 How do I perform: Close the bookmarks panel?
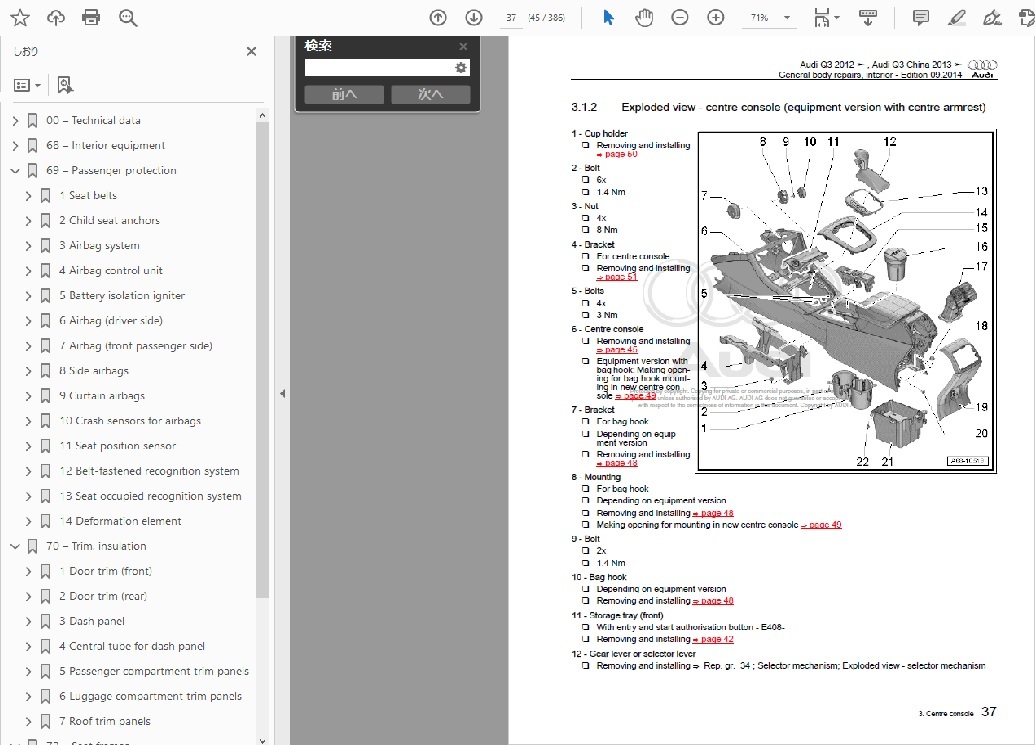pos(251,51)
